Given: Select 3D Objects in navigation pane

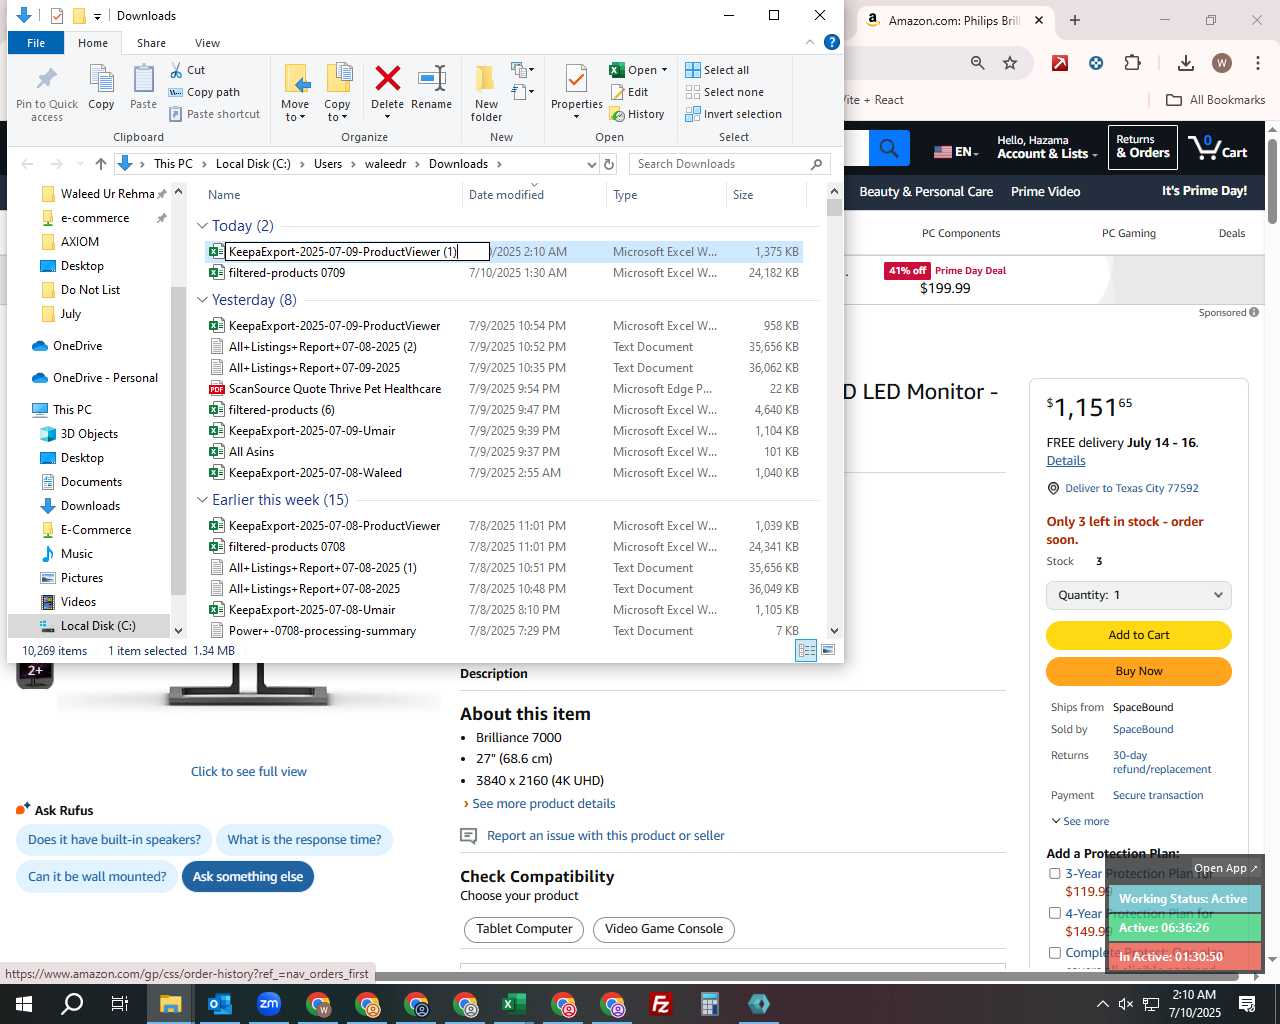Looking at the screenshot, I should click(89, 434).
